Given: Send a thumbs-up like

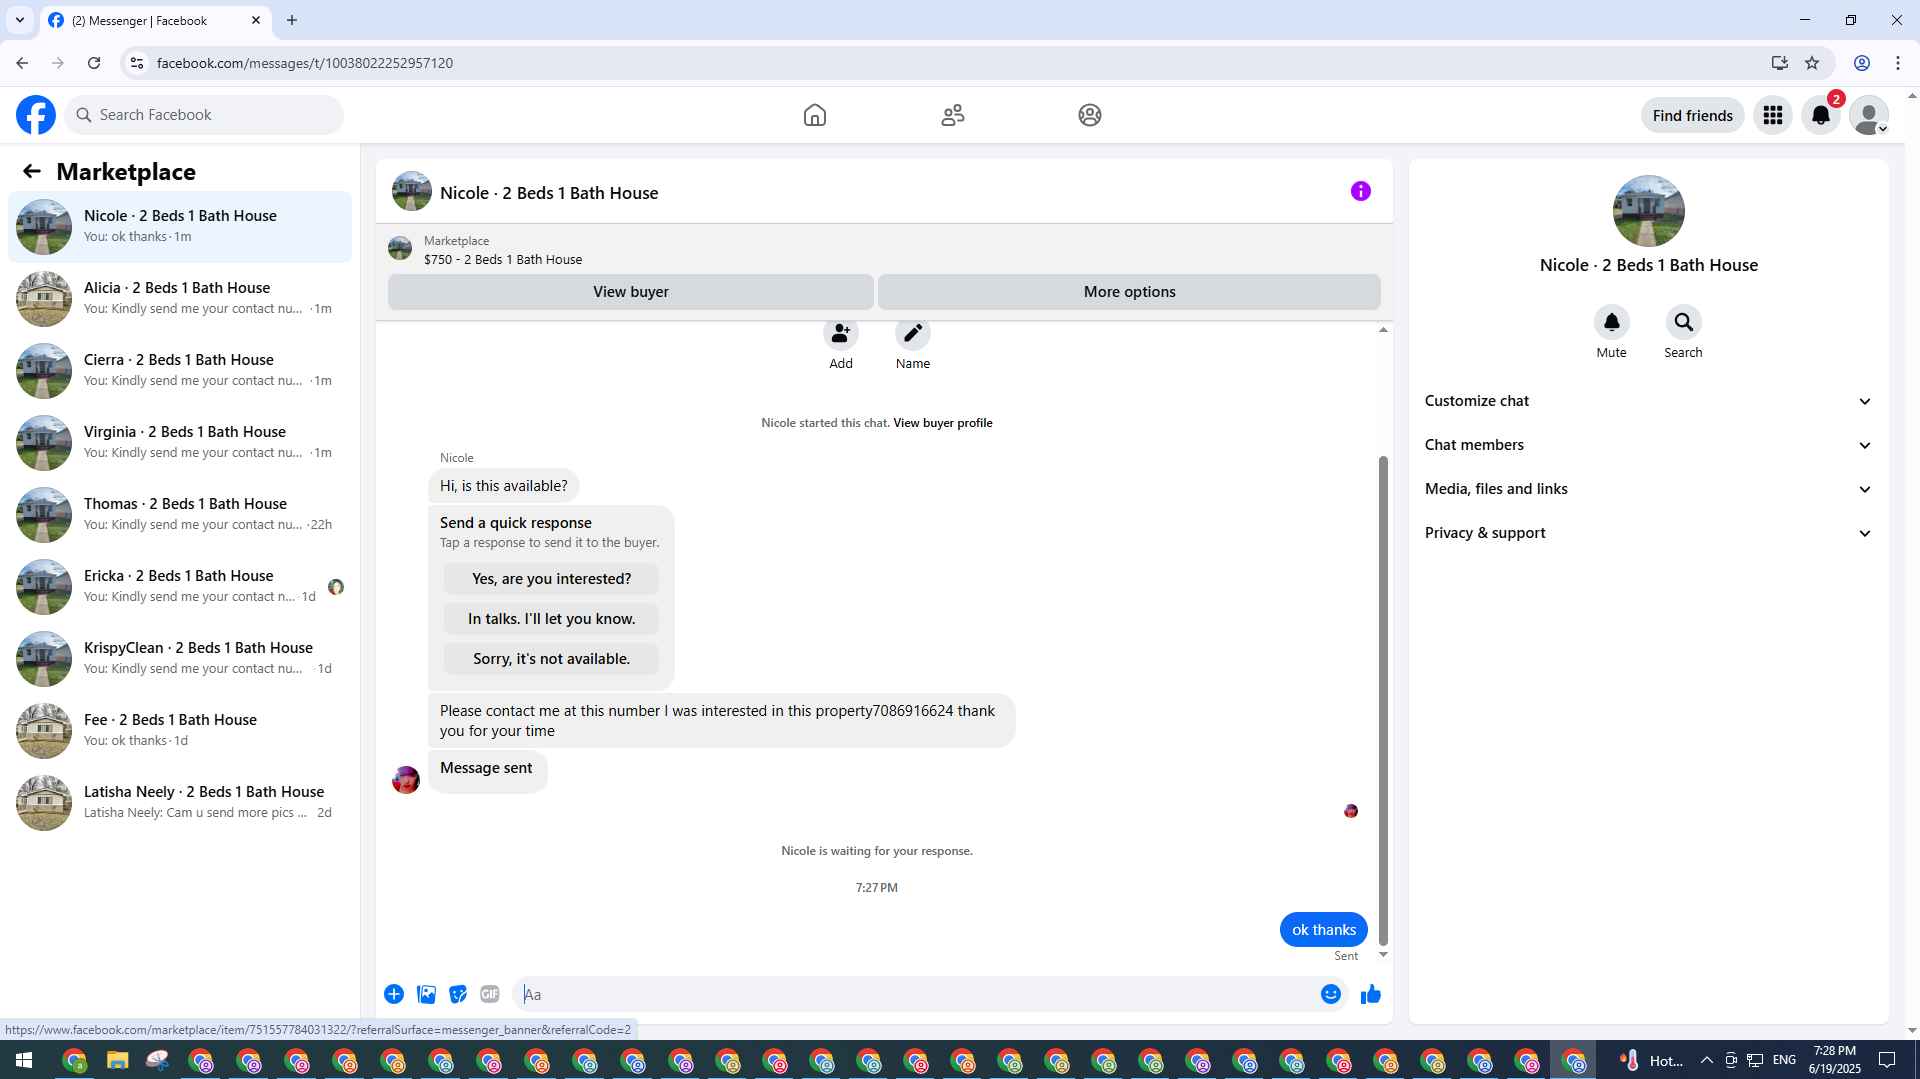Looking at the screenshot, I should 1371,994.
